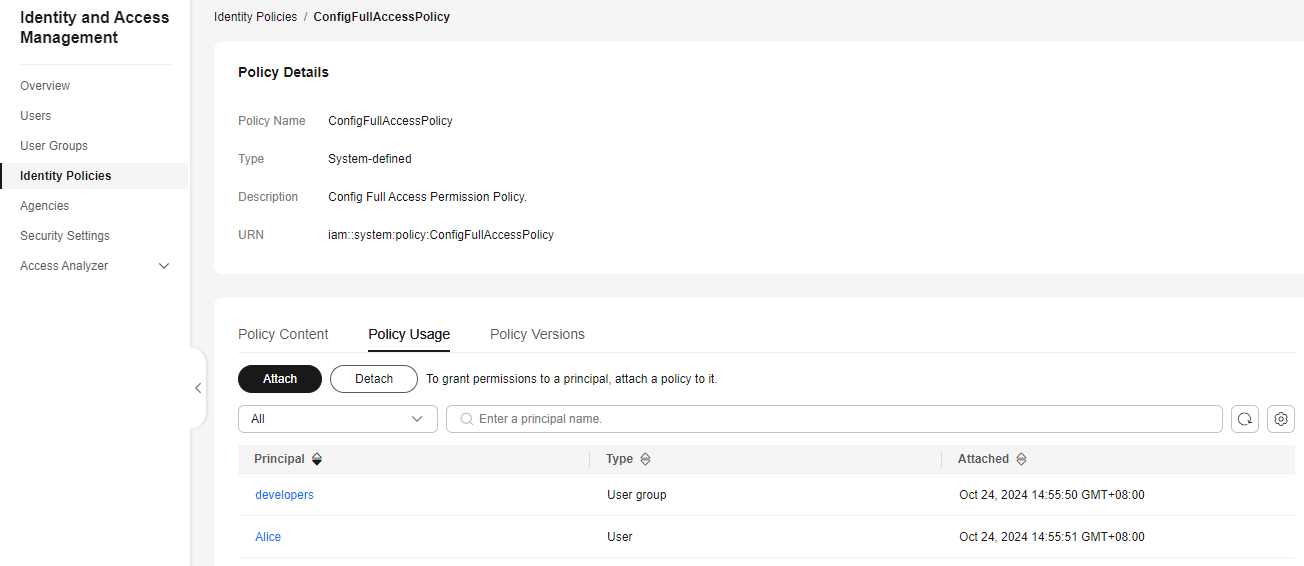Click the search magnifier icon
Screen dimensions: 1304x566
466,419
